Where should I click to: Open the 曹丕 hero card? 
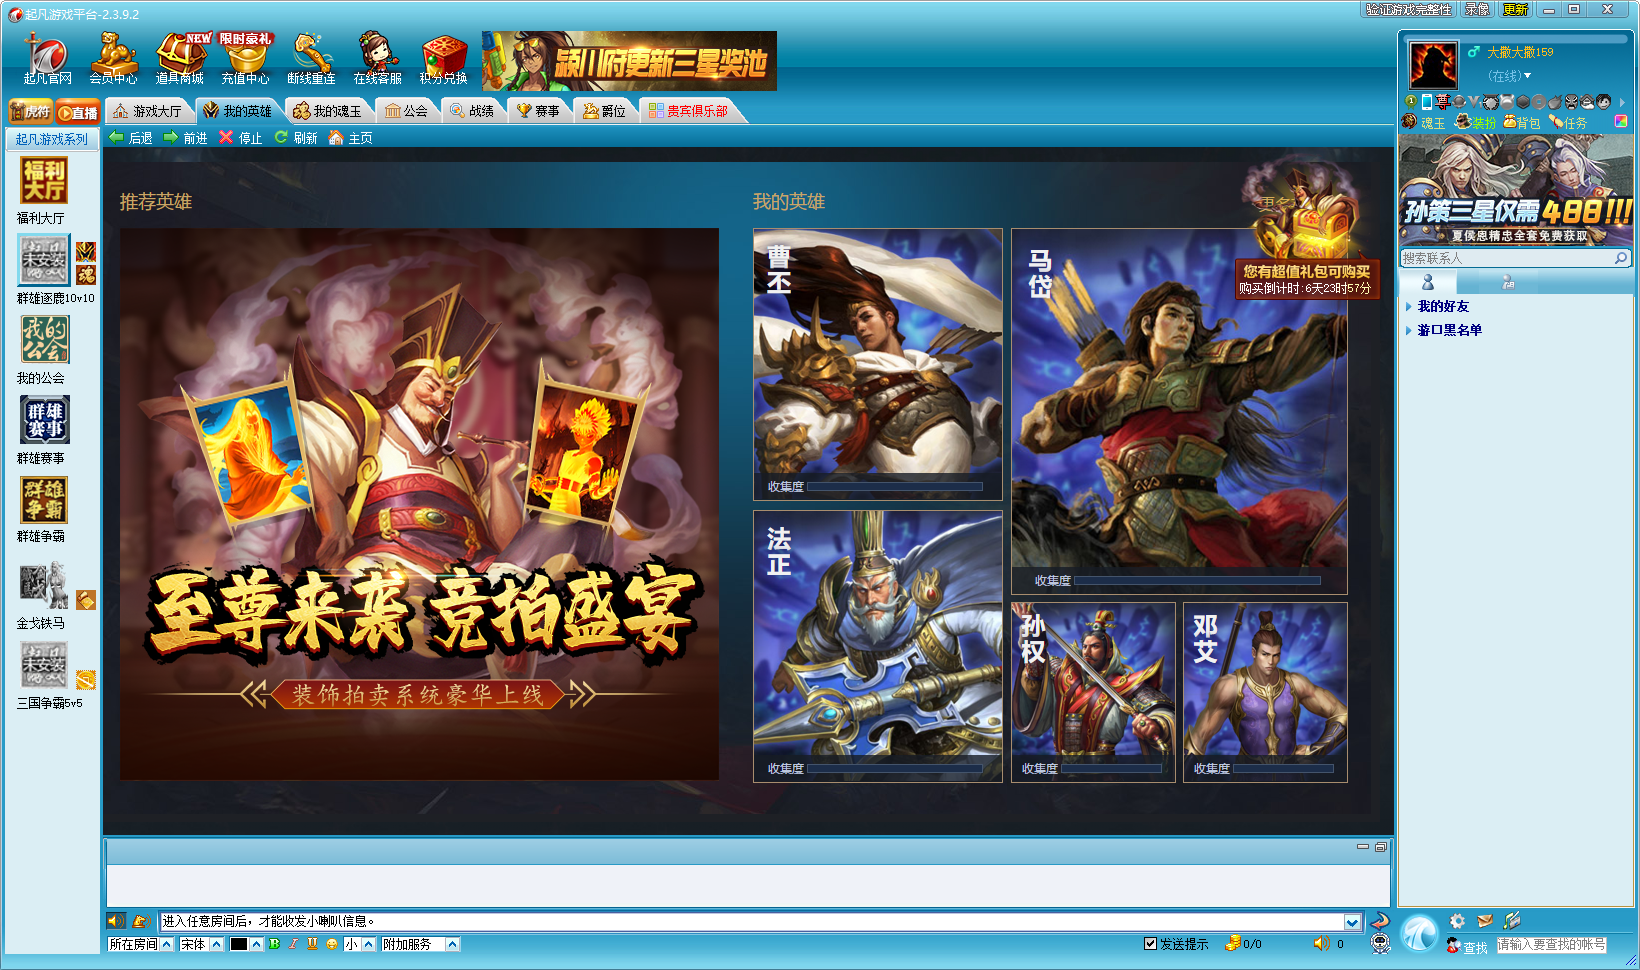click(877, 364)
